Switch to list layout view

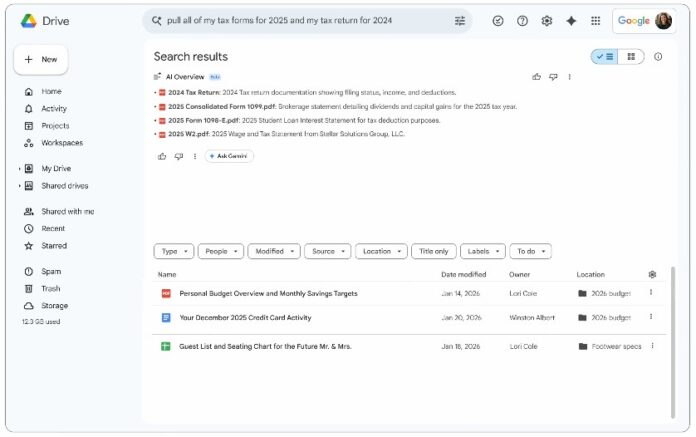coord(605,57)
